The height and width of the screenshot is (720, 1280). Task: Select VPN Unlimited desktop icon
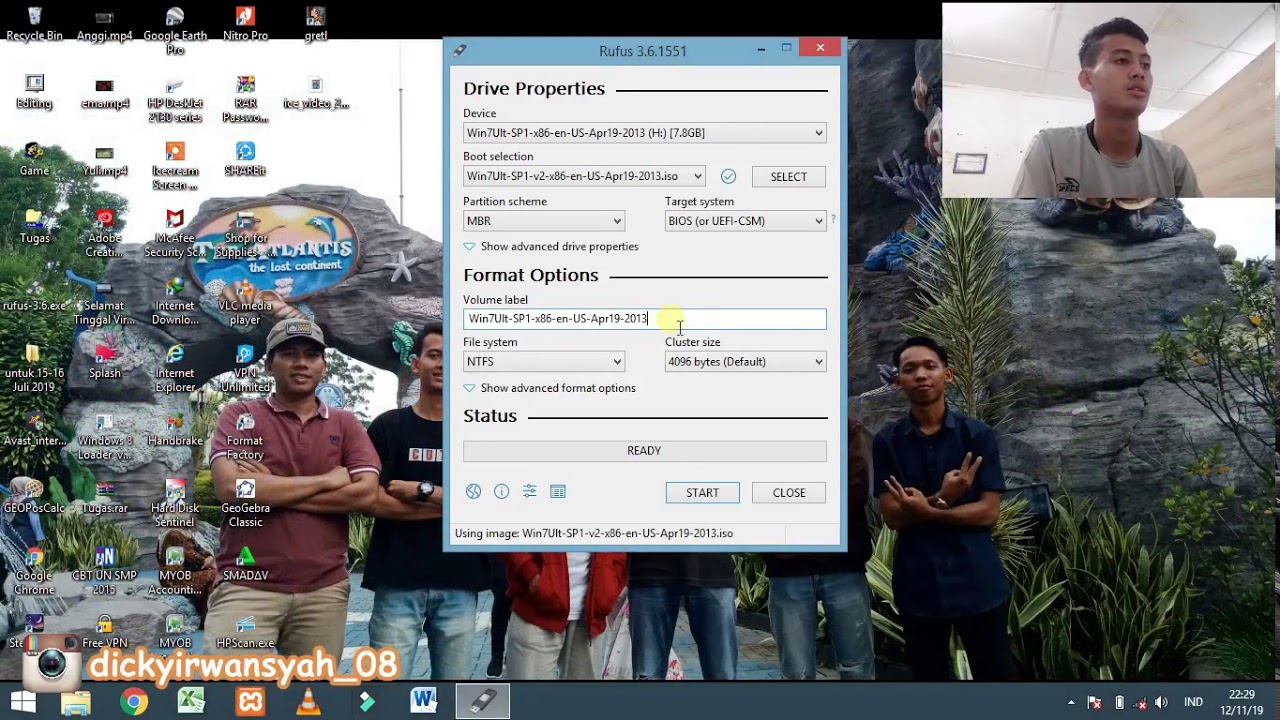[245, 369]
